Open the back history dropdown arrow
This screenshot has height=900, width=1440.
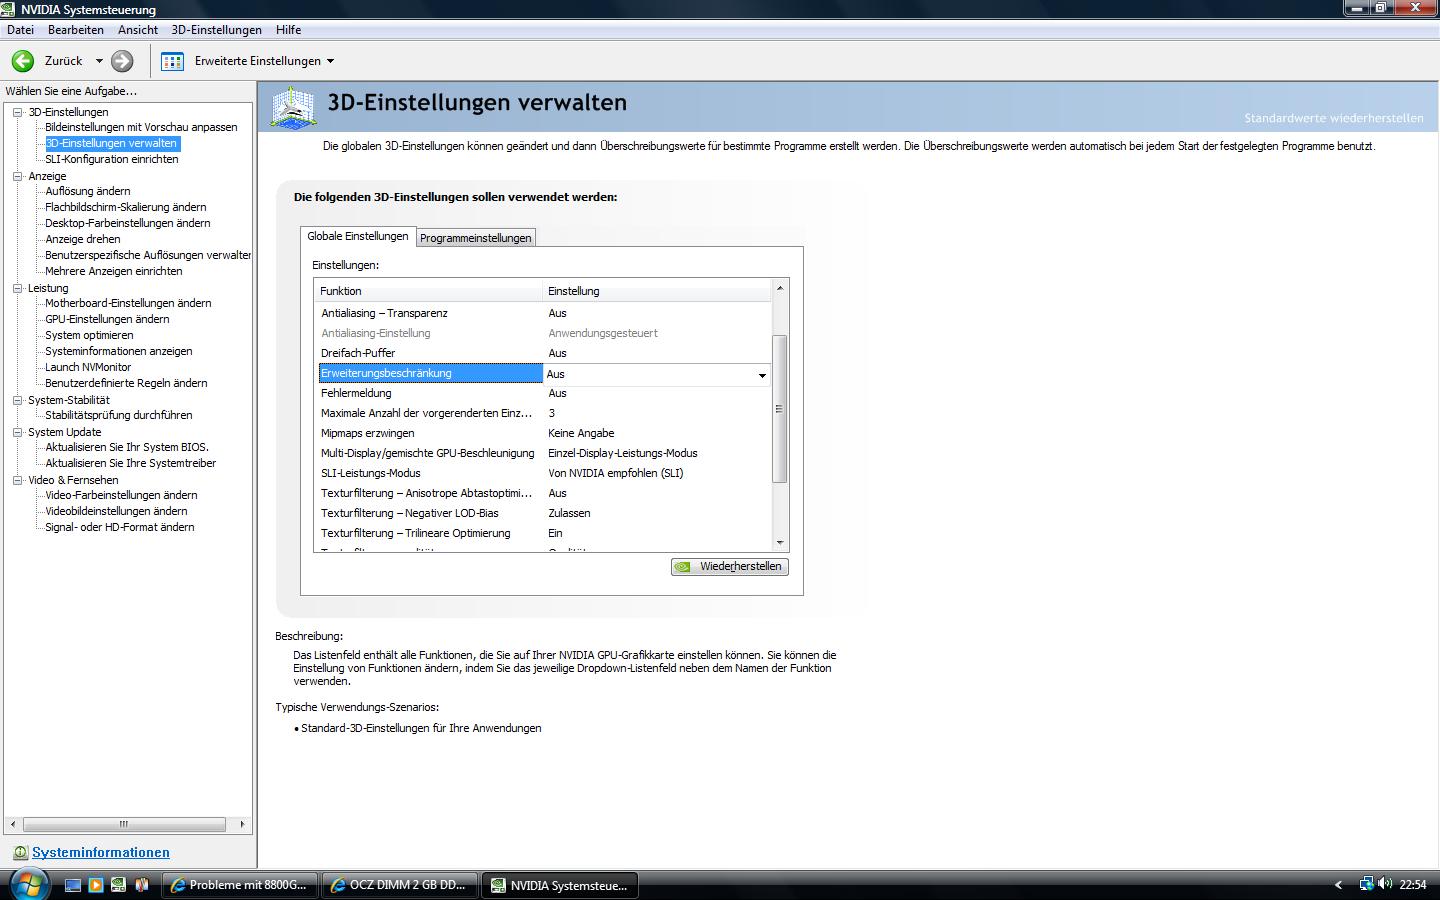[98, 61]
